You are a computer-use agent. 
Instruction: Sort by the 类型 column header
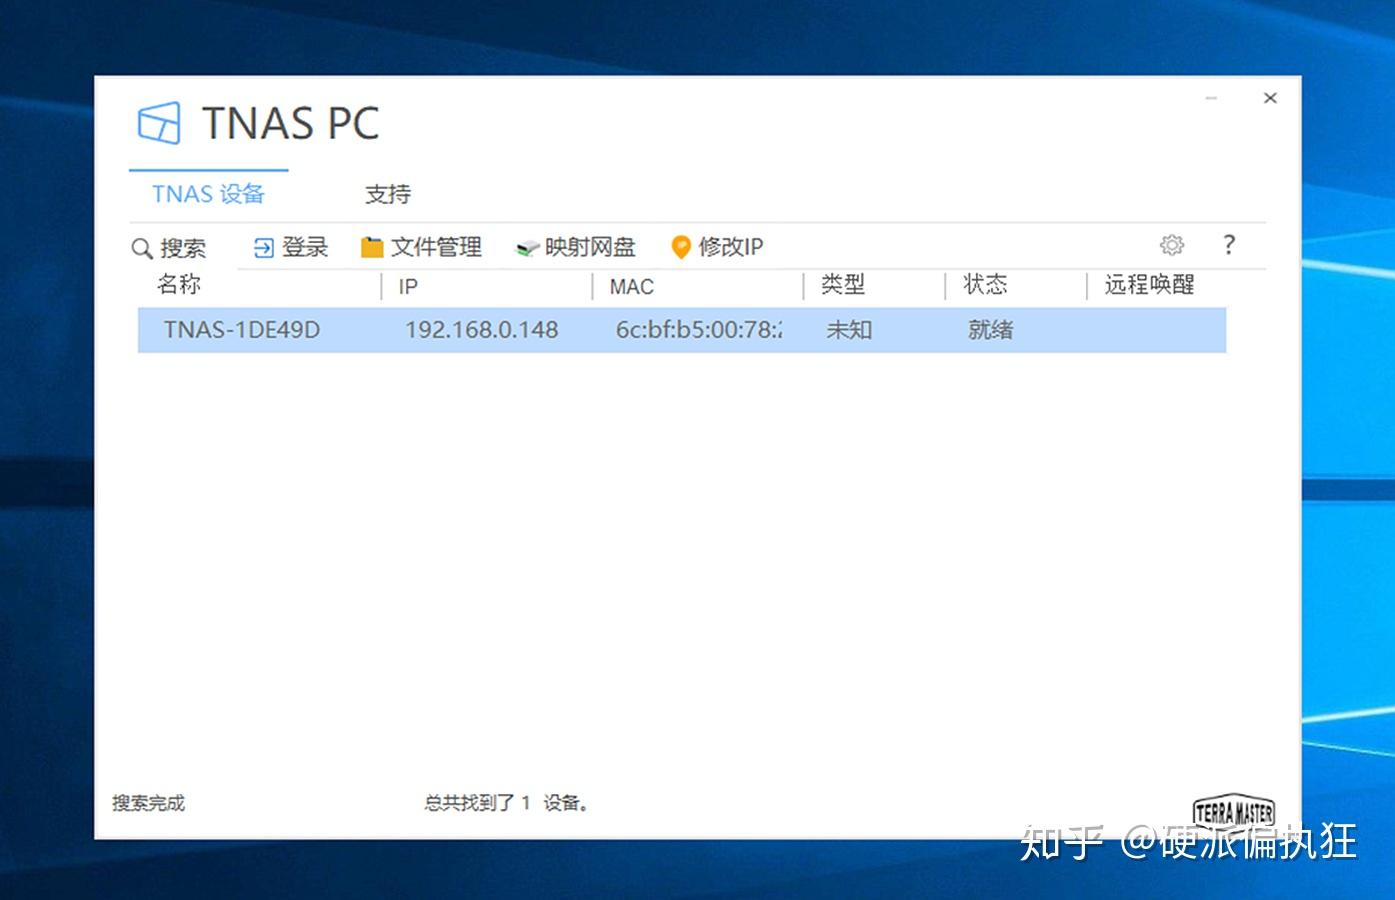(843, 285)
